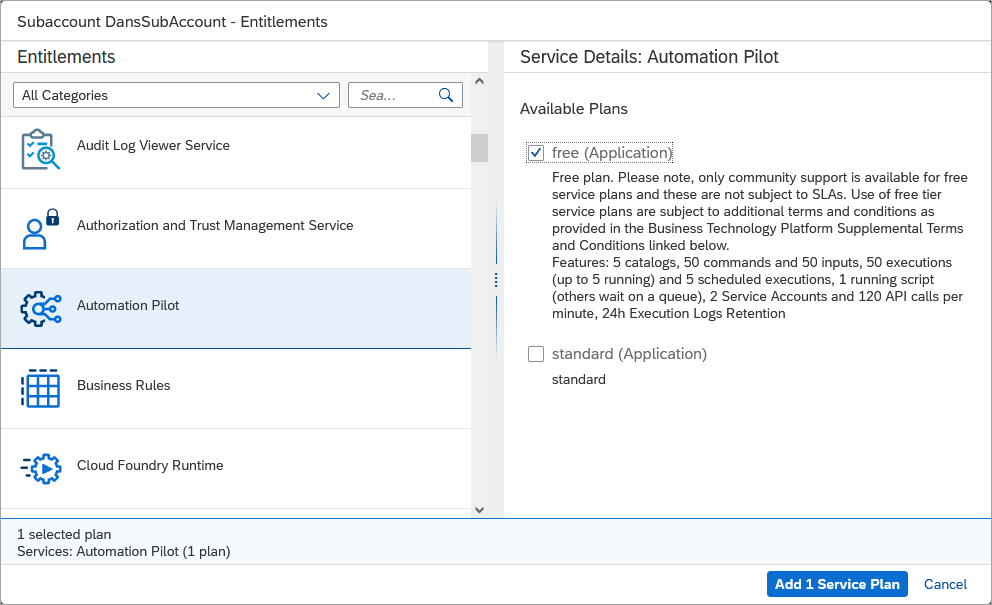Focus the entitlements search field
This screenshot has height=605, width=992.
point(406,95)
